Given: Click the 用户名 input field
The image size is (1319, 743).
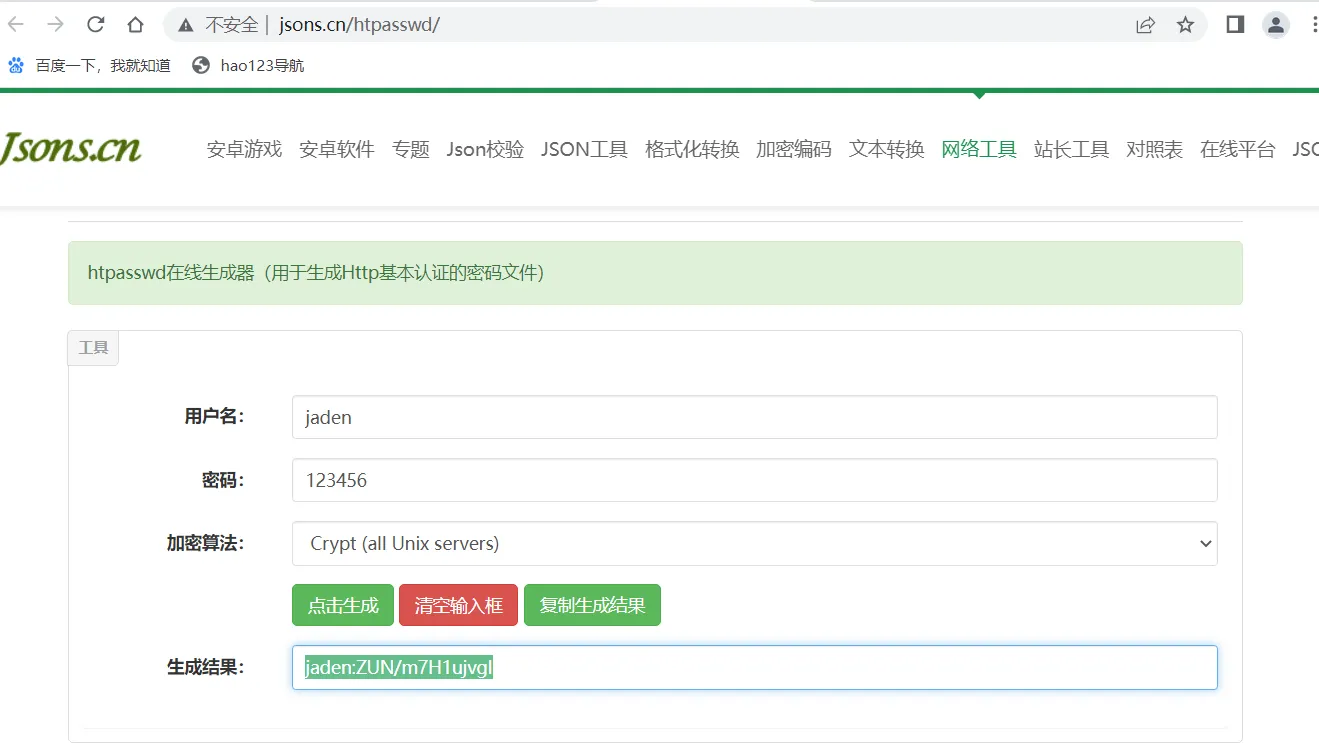Looking at the screenshot, I should pos(754,417).
